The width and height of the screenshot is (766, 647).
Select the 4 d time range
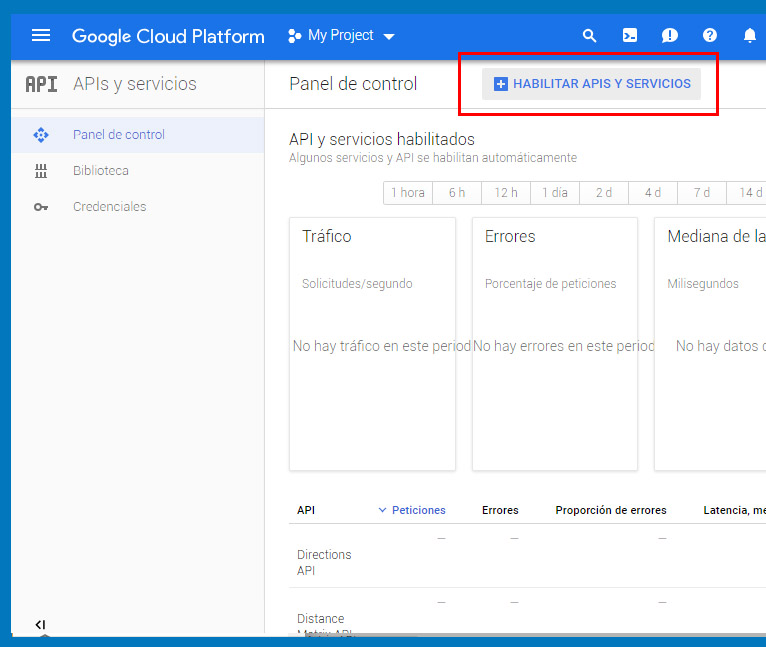653,193
